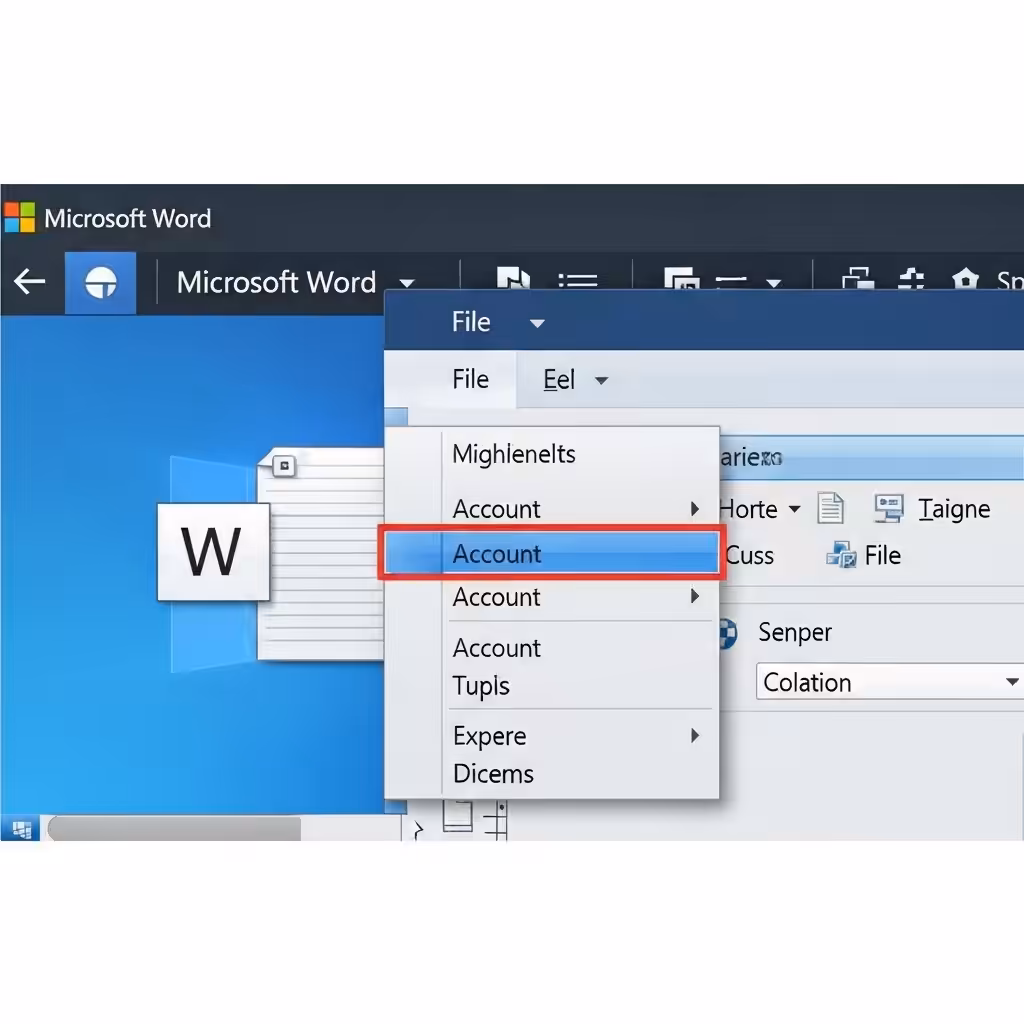Click the Colation dropdown arrow
The image size is (1024, 1024).
click(1012, 682)
